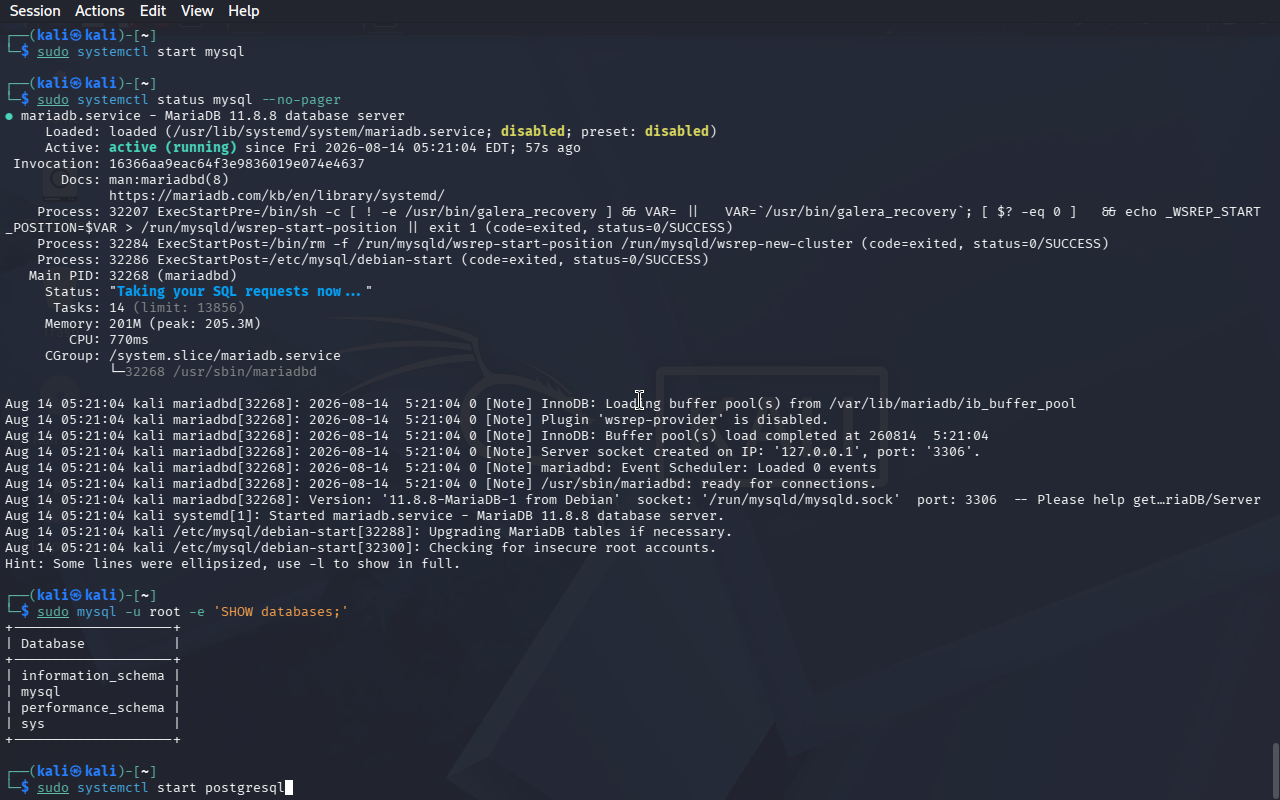The width and height of the screenshot is (1280, 800).
Task: Click the 'mysql' row in database table
Action: point(92,692)
